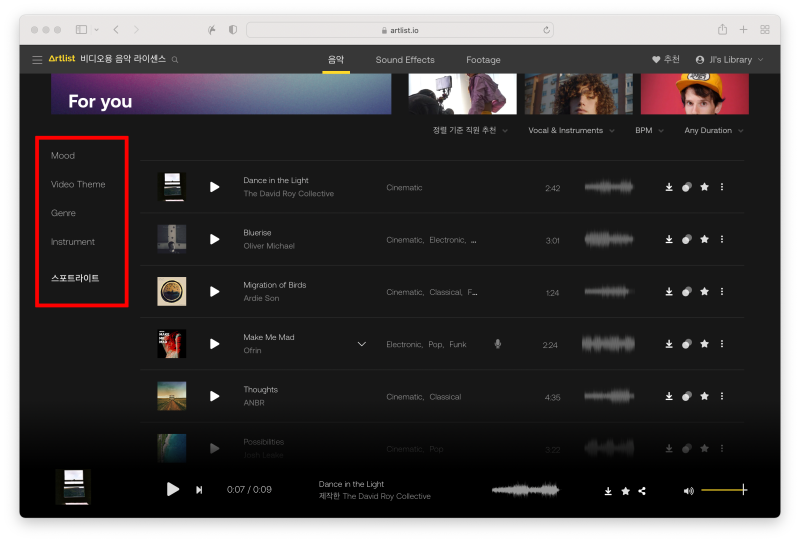Select the Instrument filter category
Viewport: 800px width, 542px height.
pos(73,242)
